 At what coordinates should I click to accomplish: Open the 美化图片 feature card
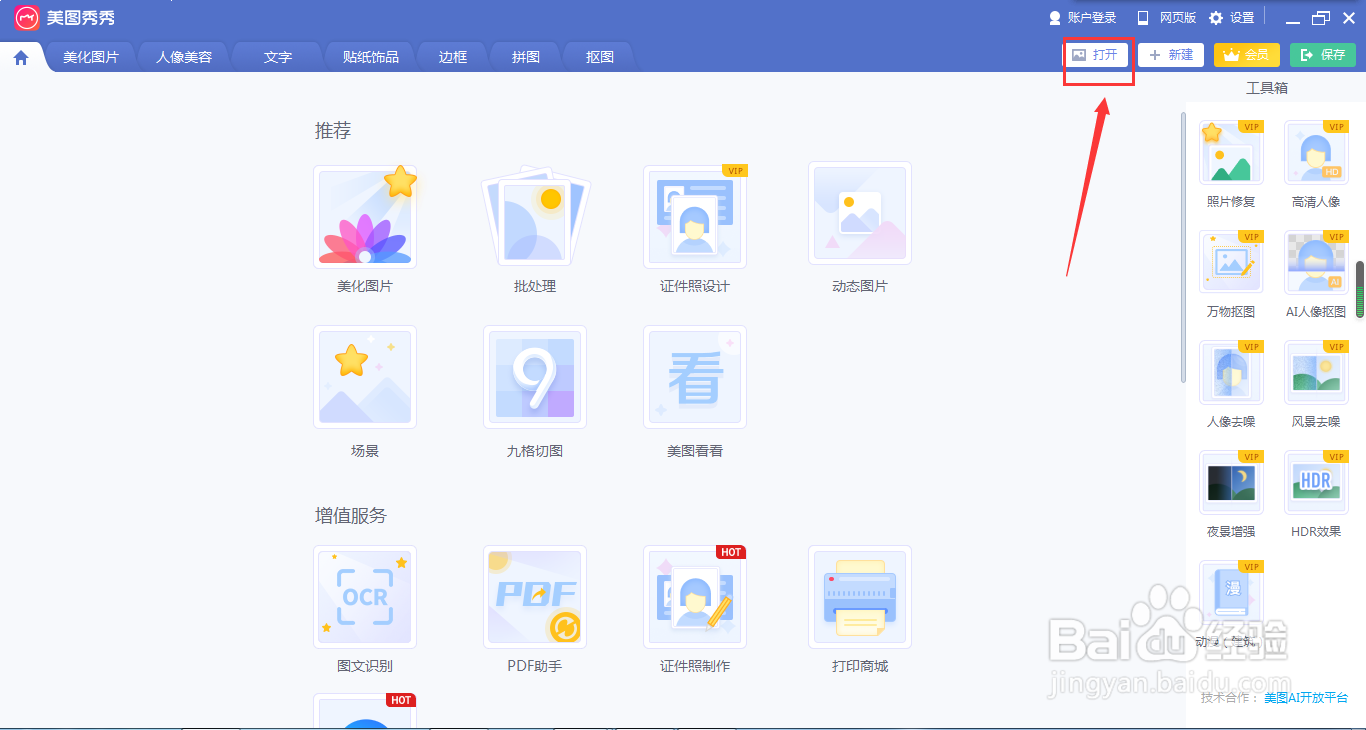[x=365, y=217]
